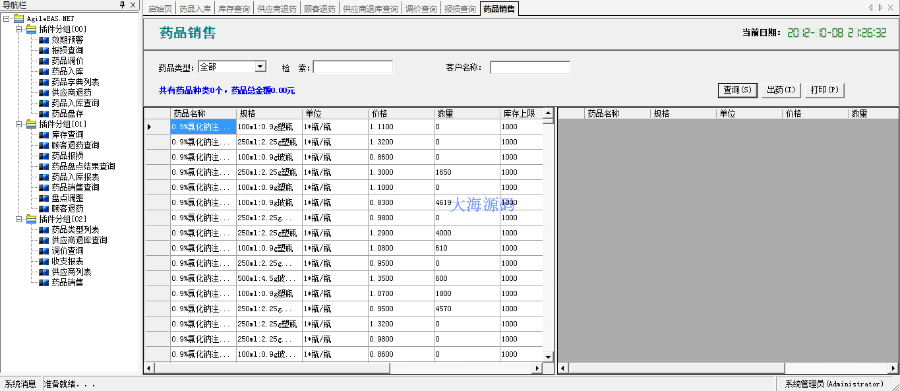Click the 出药(I) button
Viewport: 900px width, 391px height.
(x=781, y=90)
